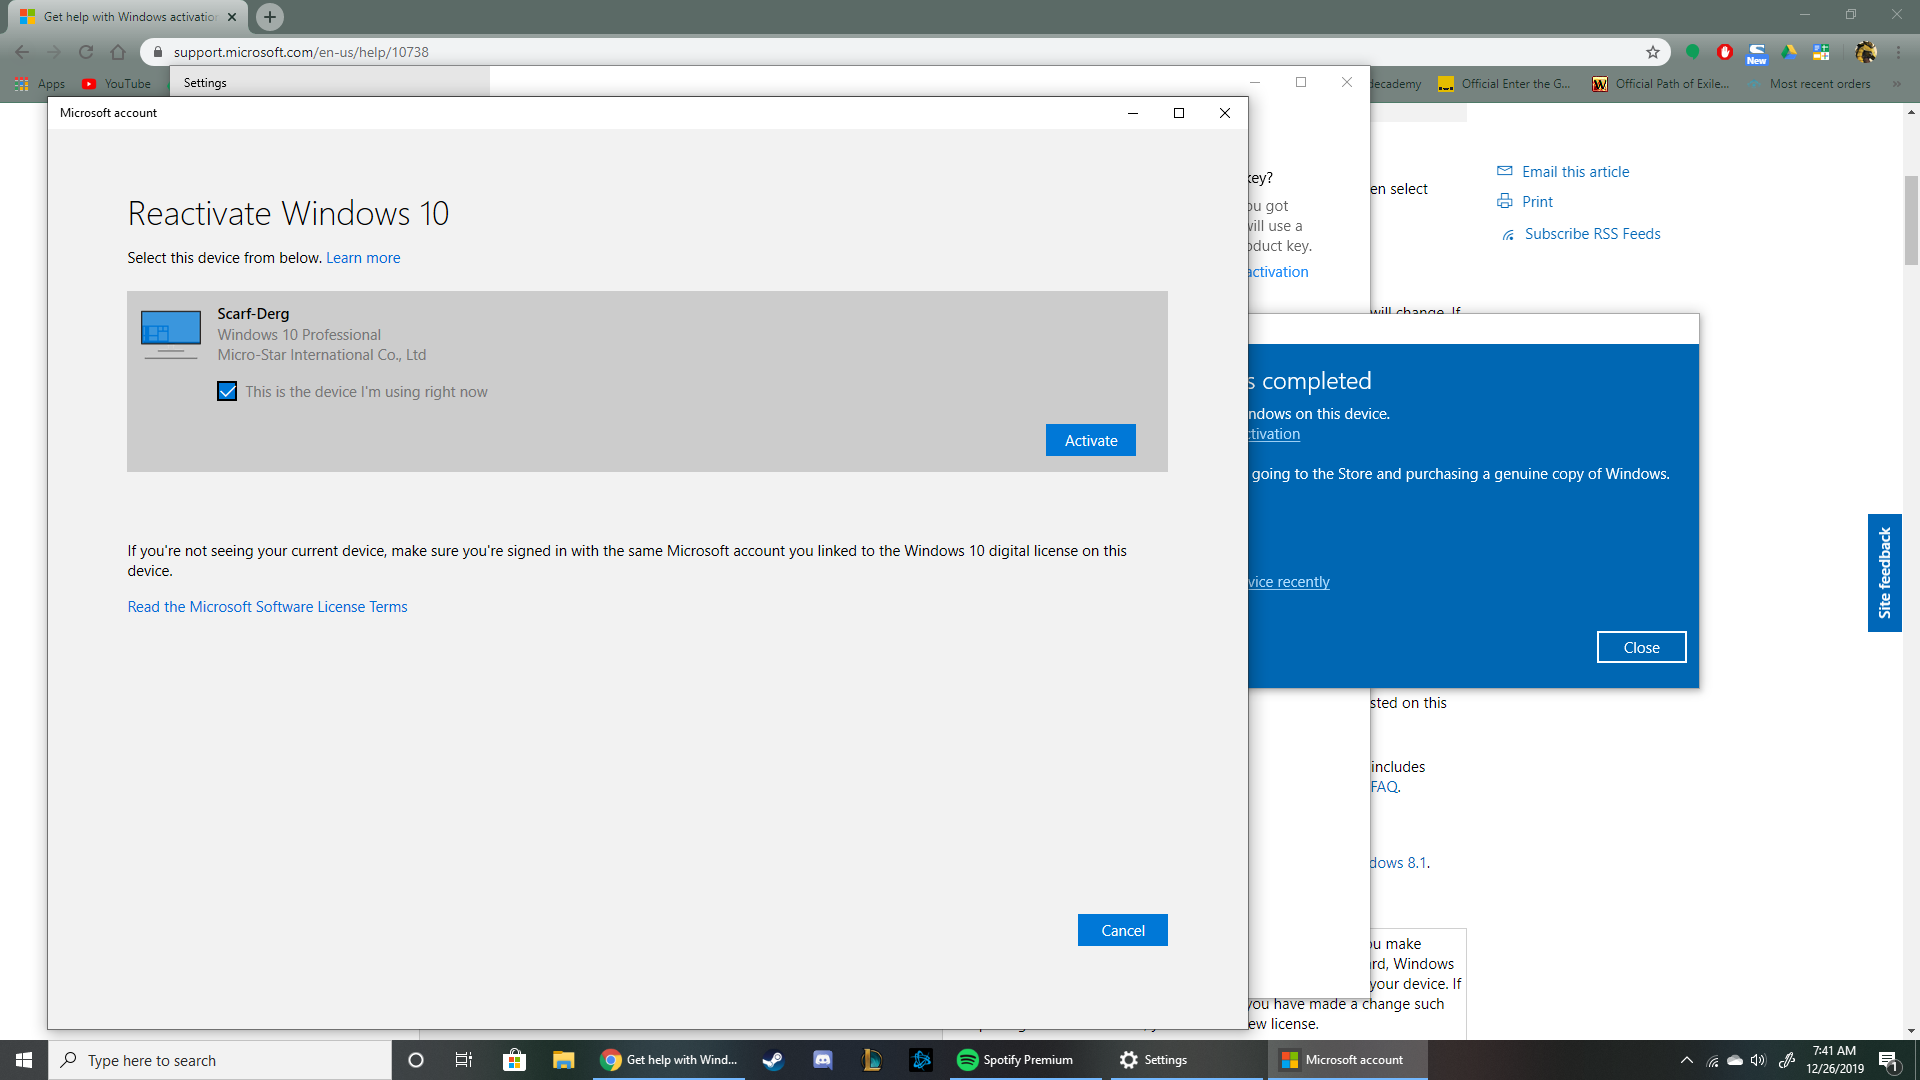Open the Hangouts extension icon
1920x1080 pixels.
[1693, 52]
